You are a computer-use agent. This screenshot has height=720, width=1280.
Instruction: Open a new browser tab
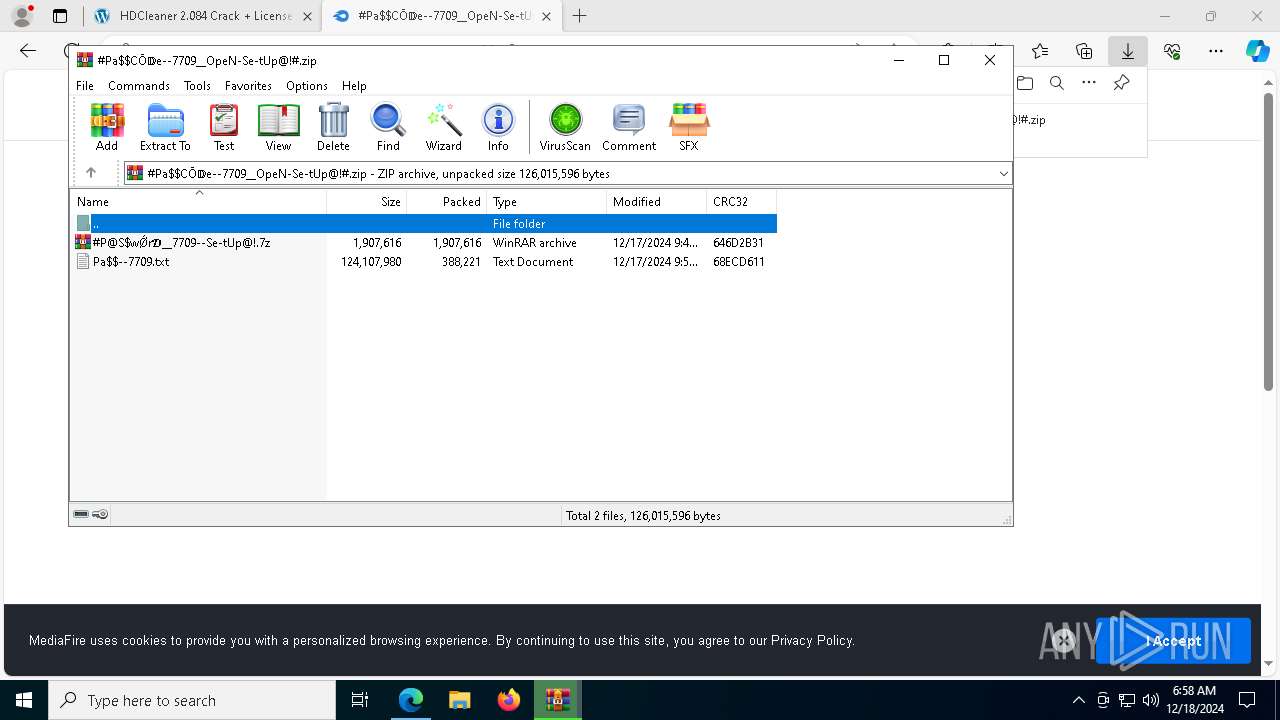[579, 16]
